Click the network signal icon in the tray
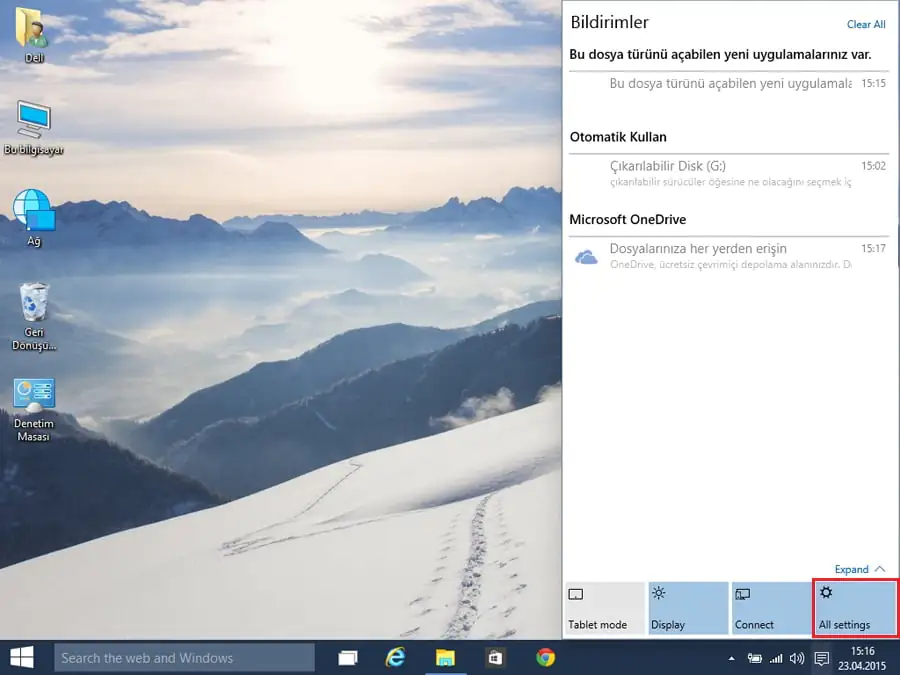 click(x=777, y=659)
